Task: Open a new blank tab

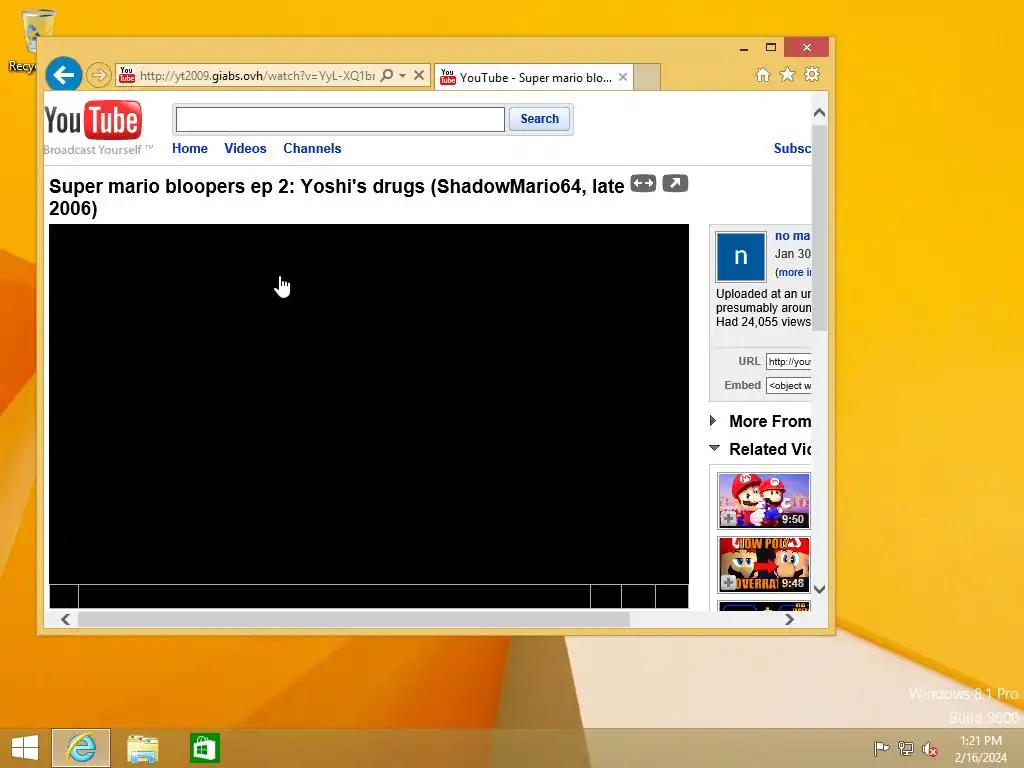Action: tap(647, 77)
